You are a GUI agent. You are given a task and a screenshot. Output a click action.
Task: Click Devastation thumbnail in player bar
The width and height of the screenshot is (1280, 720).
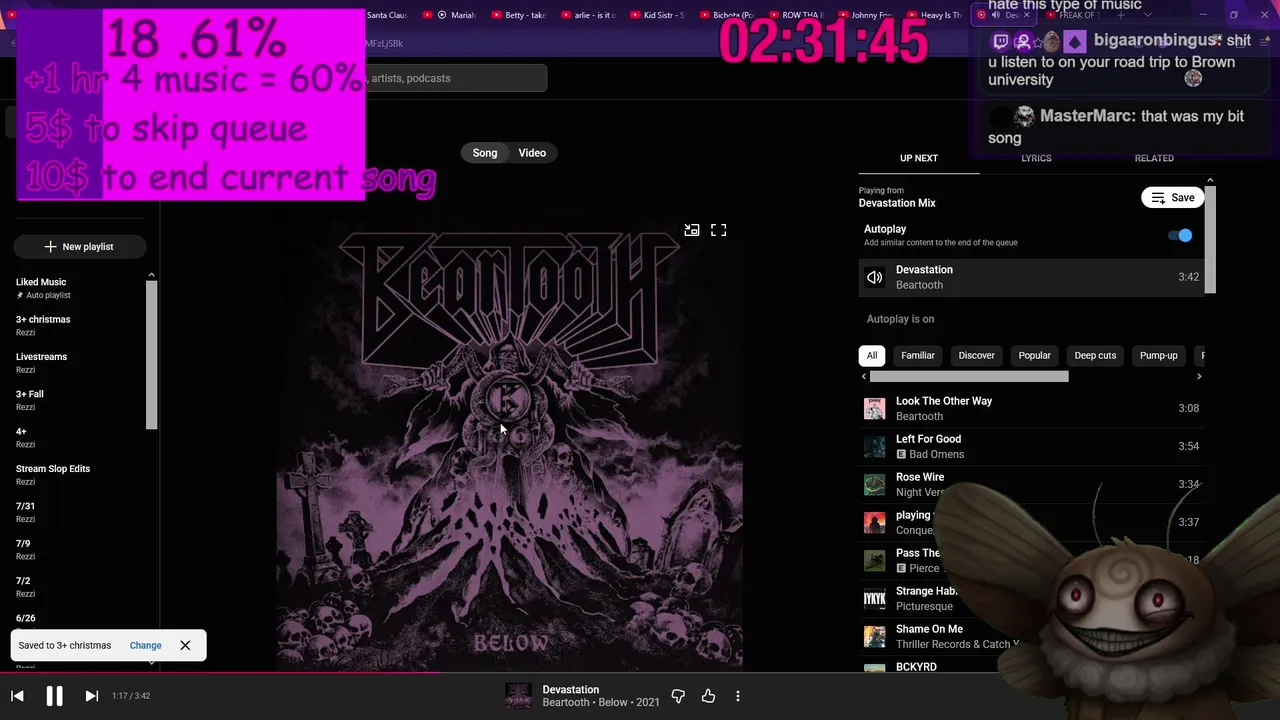(518, 696)
